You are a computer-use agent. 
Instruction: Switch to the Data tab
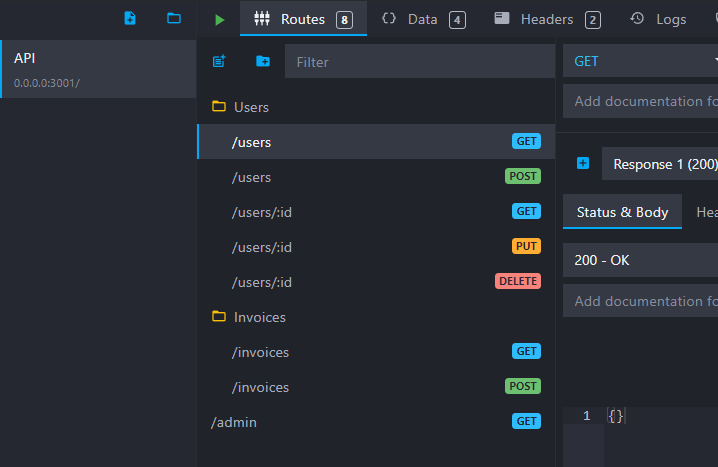(423, 19)
